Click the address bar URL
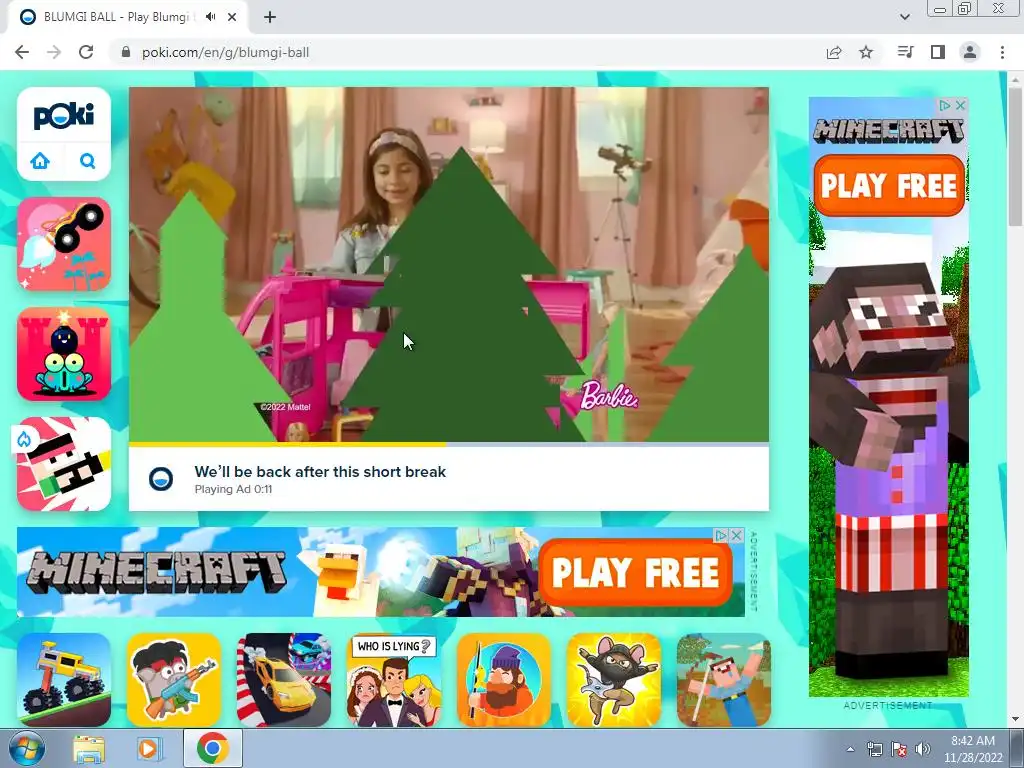 coord(225,52)
